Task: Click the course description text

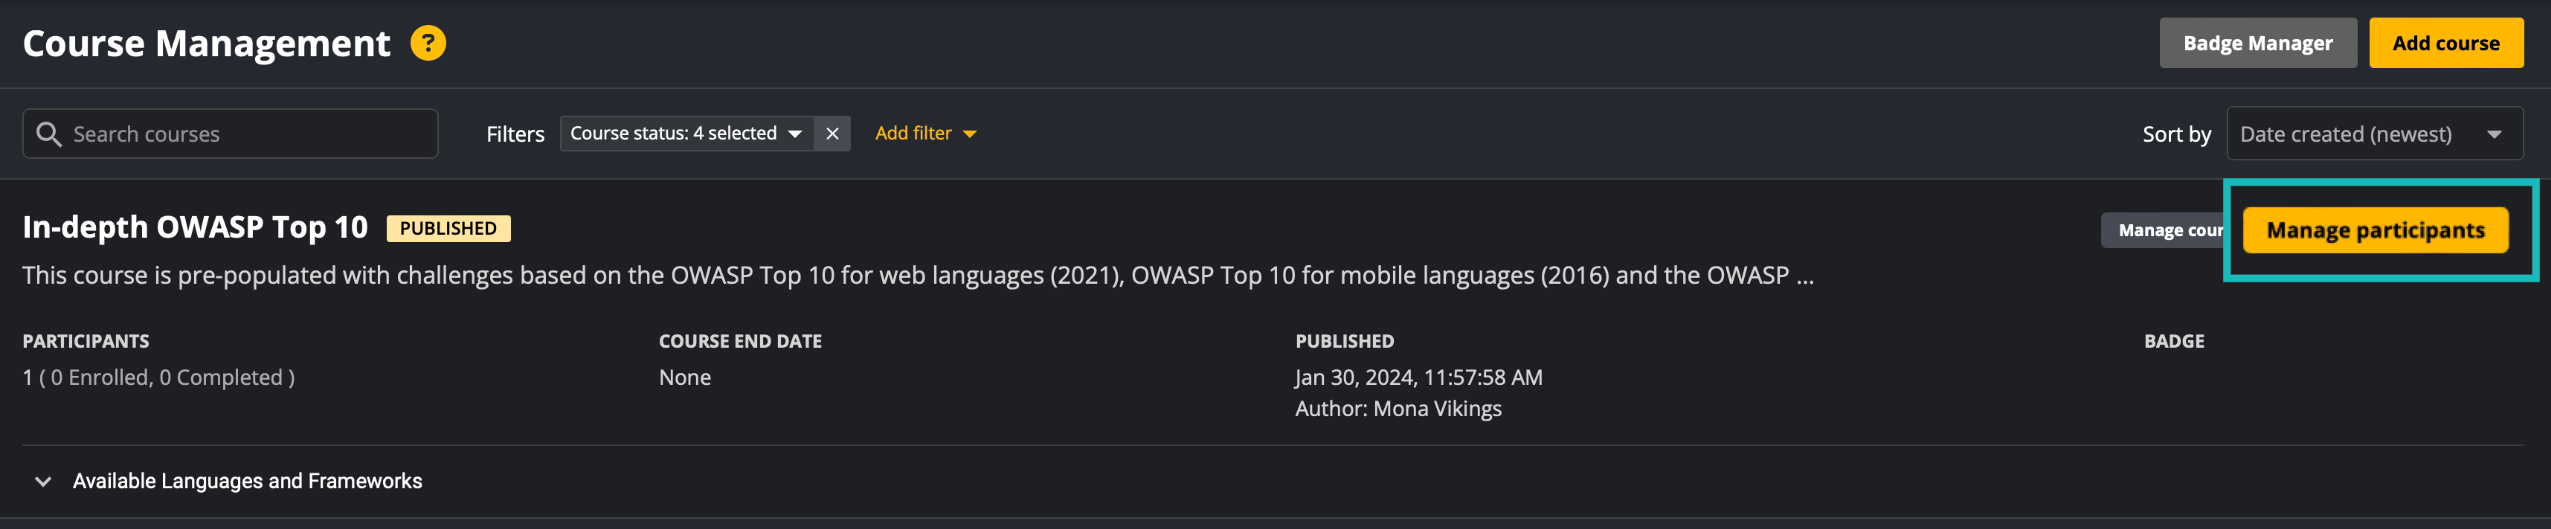Action: click(x=918, y=276)
